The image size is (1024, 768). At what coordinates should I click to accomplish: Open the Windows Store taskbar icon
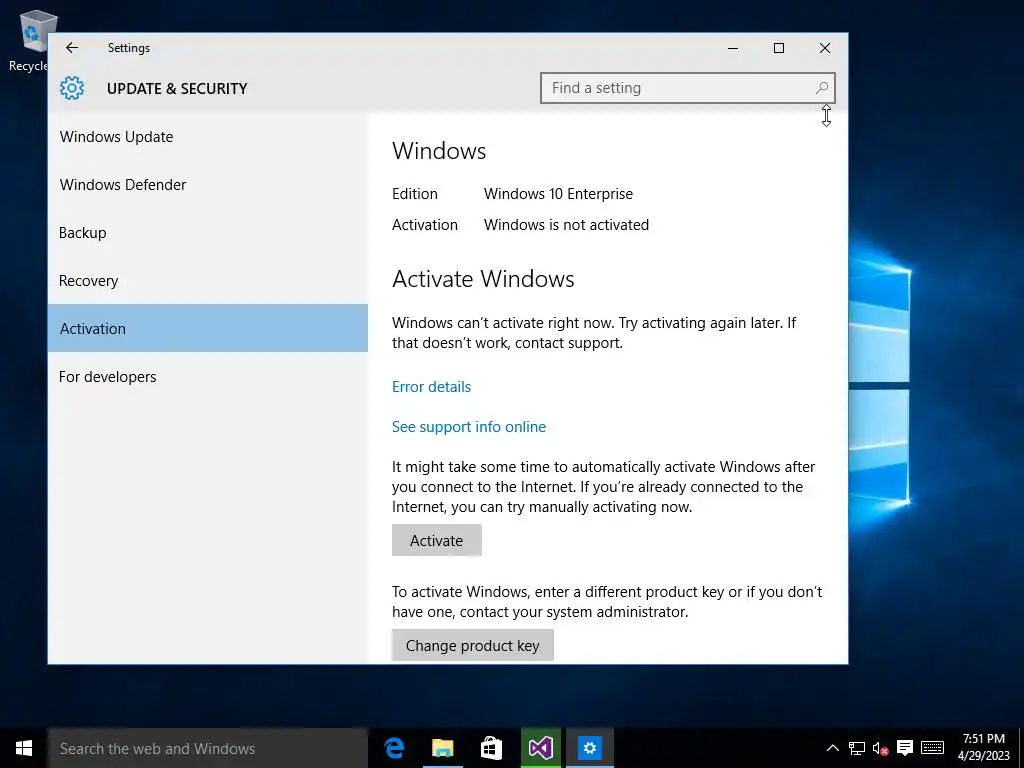coord(491,748)
